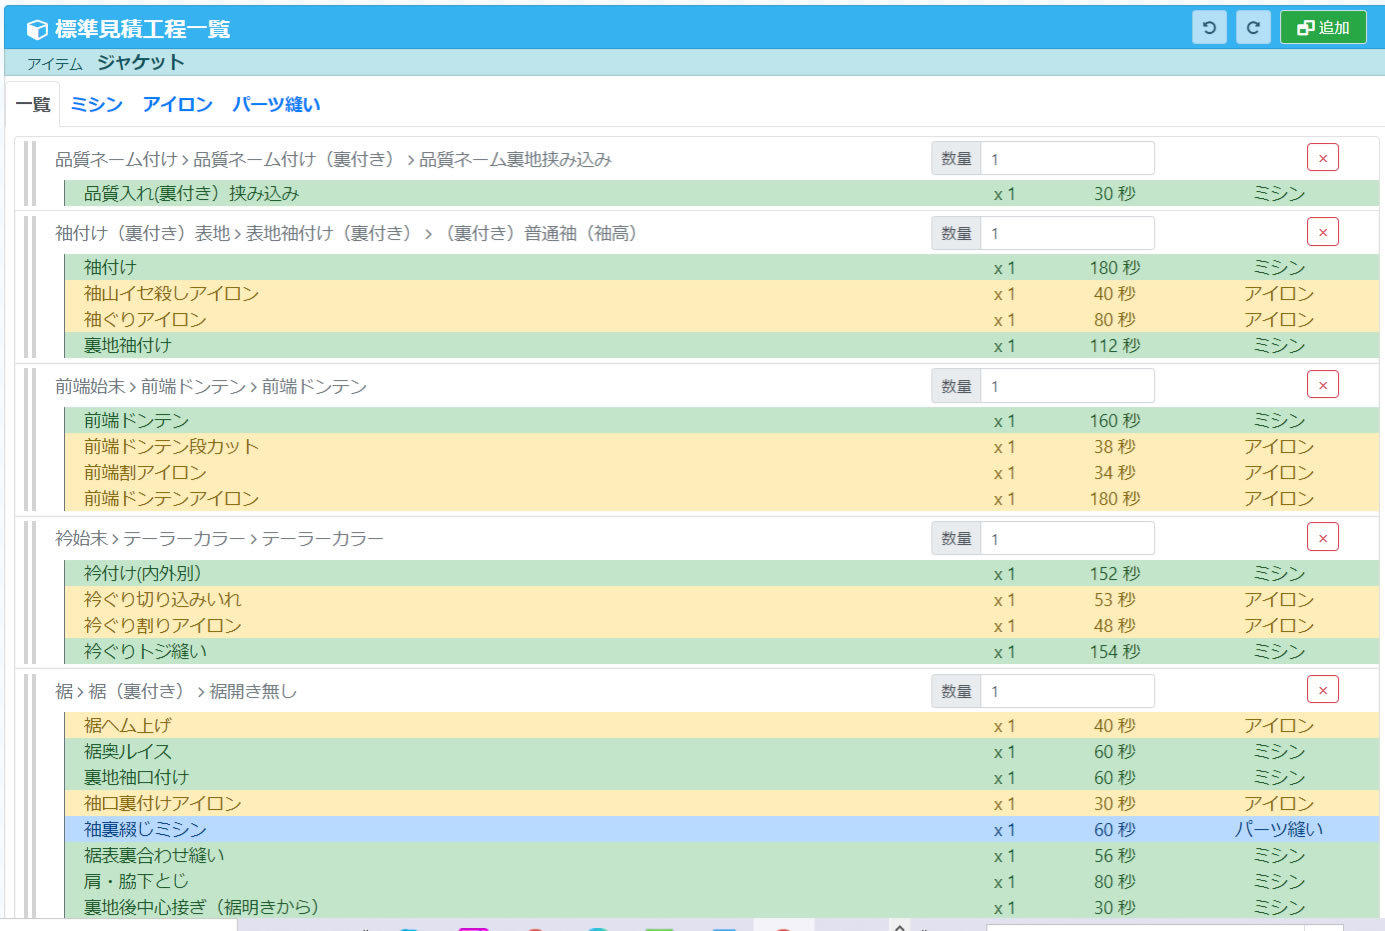
Task: Click quantity field for 品質ネーム付け group
Action: tap(1066, 159)
